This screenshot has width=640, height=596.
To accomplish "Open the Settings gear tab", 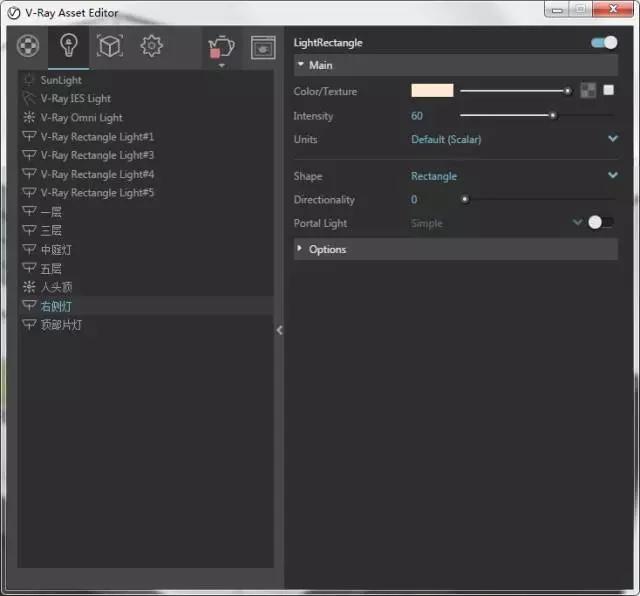I will pyautogui.click(x=151, y=46).
